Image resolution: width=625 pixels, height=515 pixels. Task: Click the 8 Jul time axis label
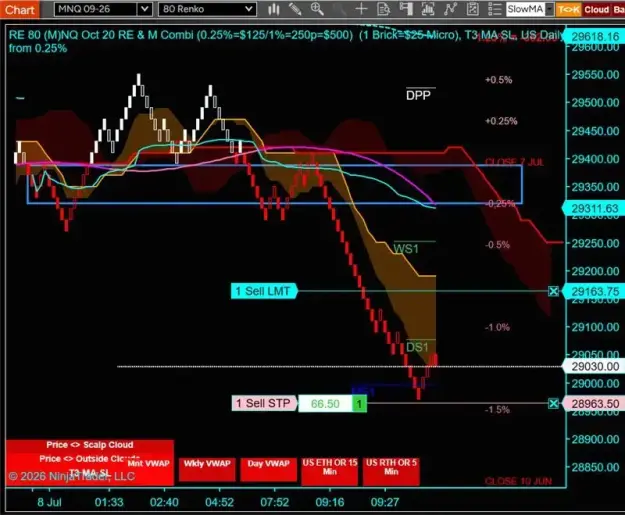(x=49, y=502)
